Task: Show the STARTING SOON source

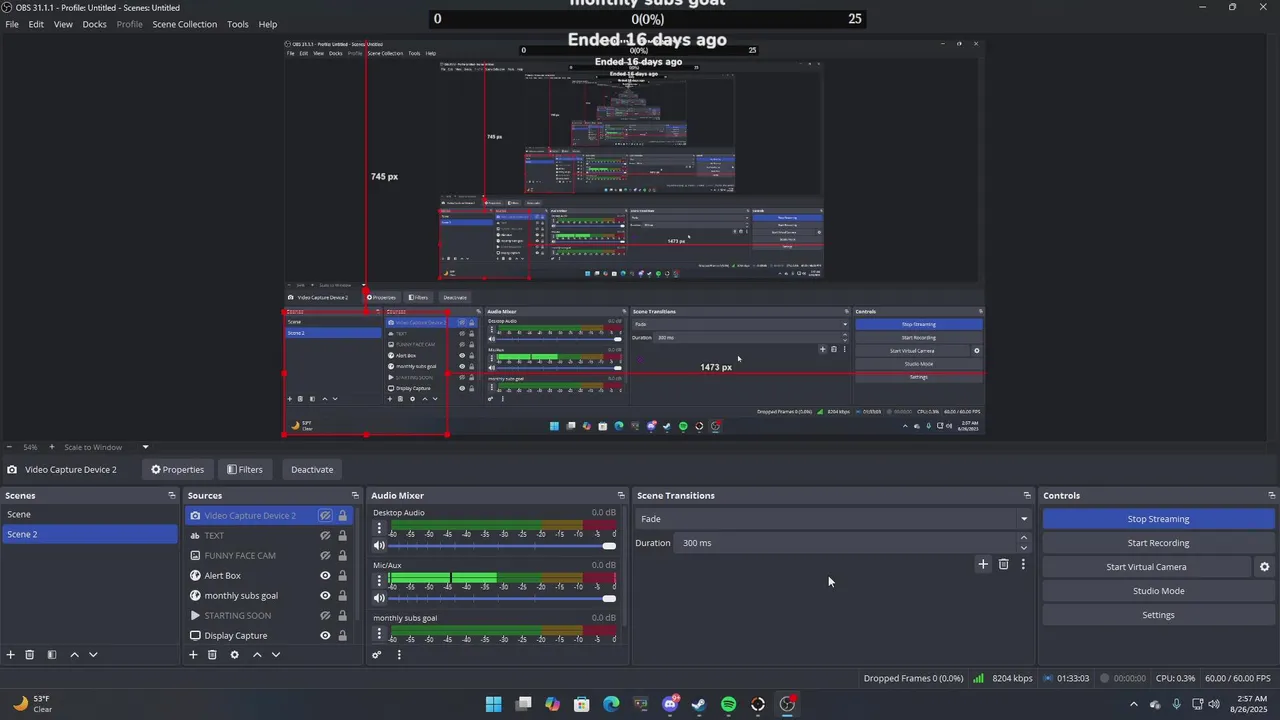Action: (325, 616)
